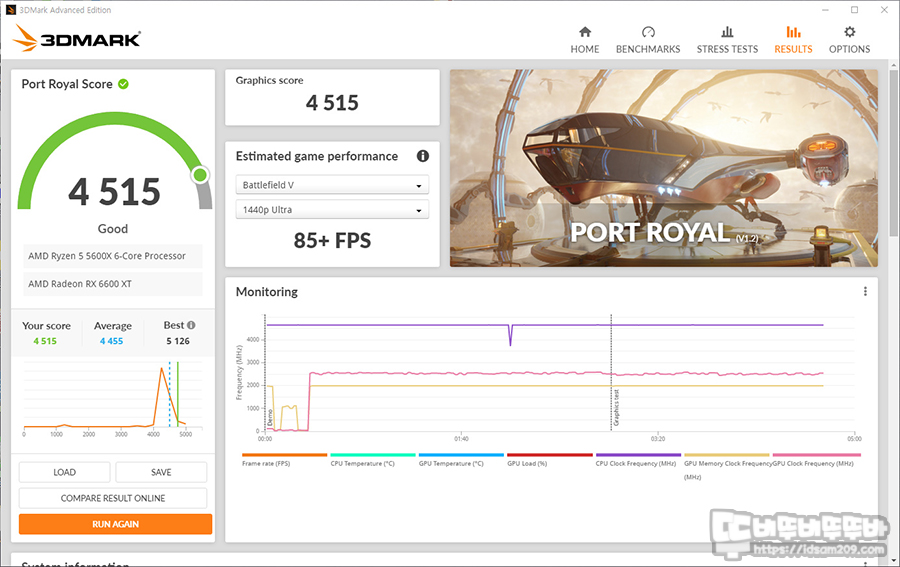
Task: Toggle GPU Load (%) legend swatch
Action: 550,455
